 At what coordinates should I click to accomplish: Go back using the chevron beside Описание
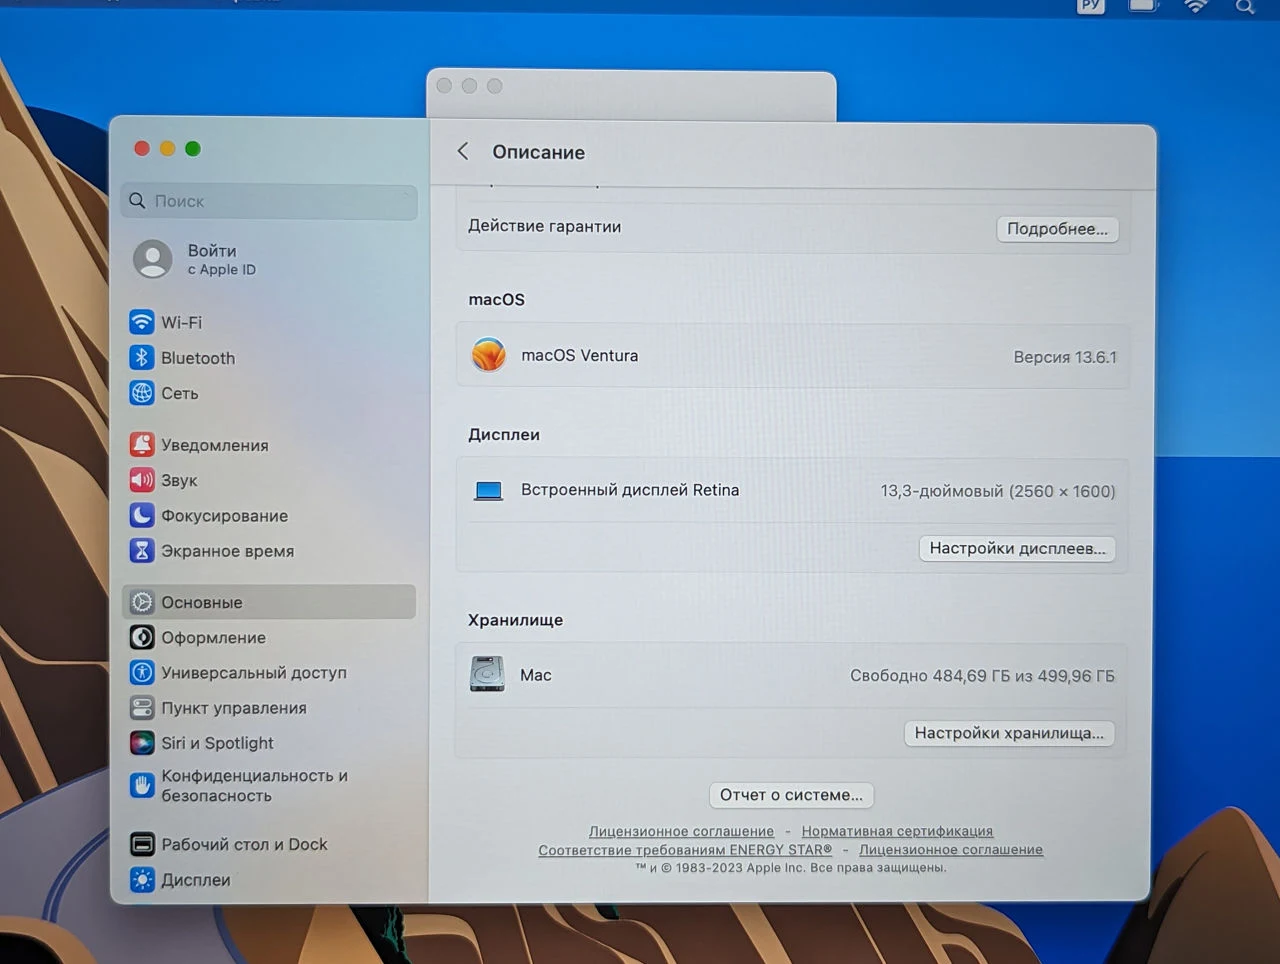click(463, 151)
